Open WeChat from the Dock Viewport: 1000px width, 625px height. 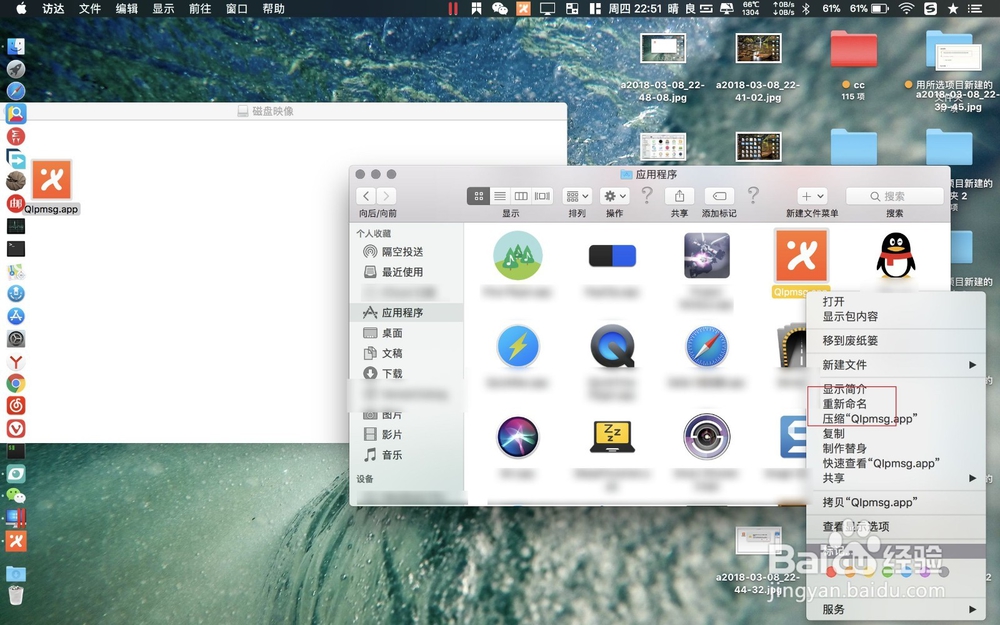point(16,496)
